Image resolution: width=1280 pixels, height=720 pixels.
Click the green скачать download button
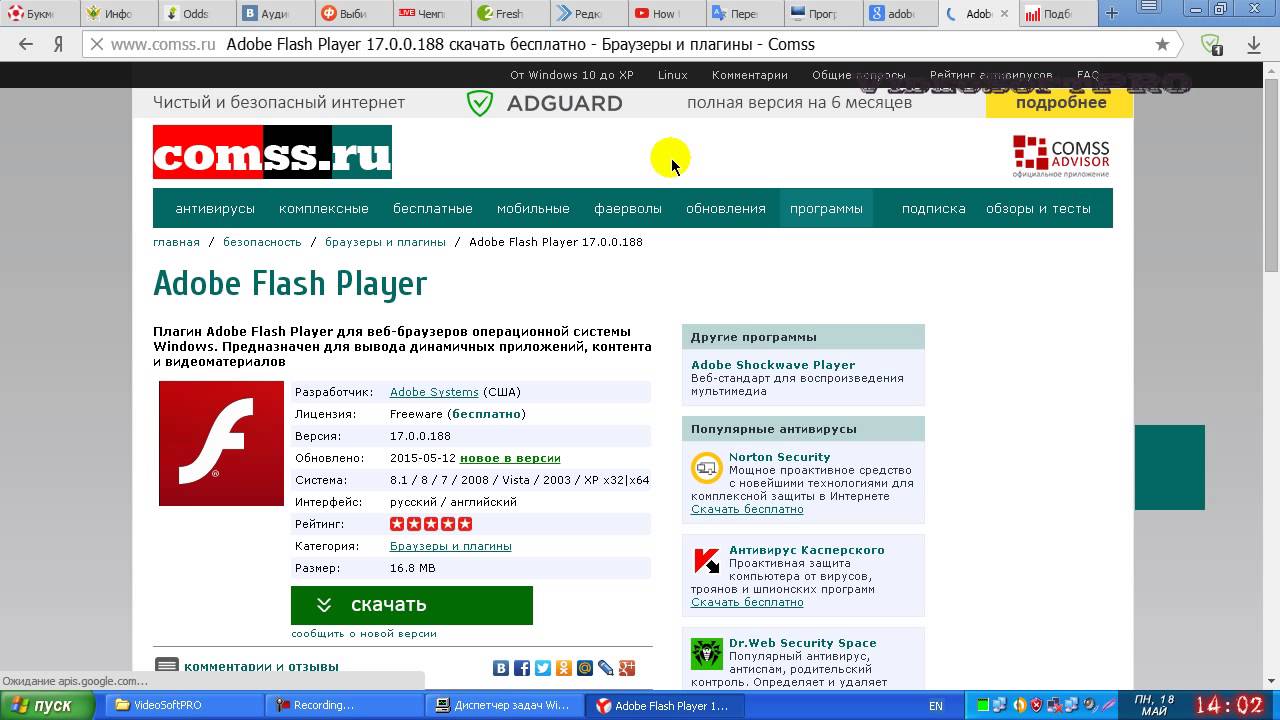412,605
